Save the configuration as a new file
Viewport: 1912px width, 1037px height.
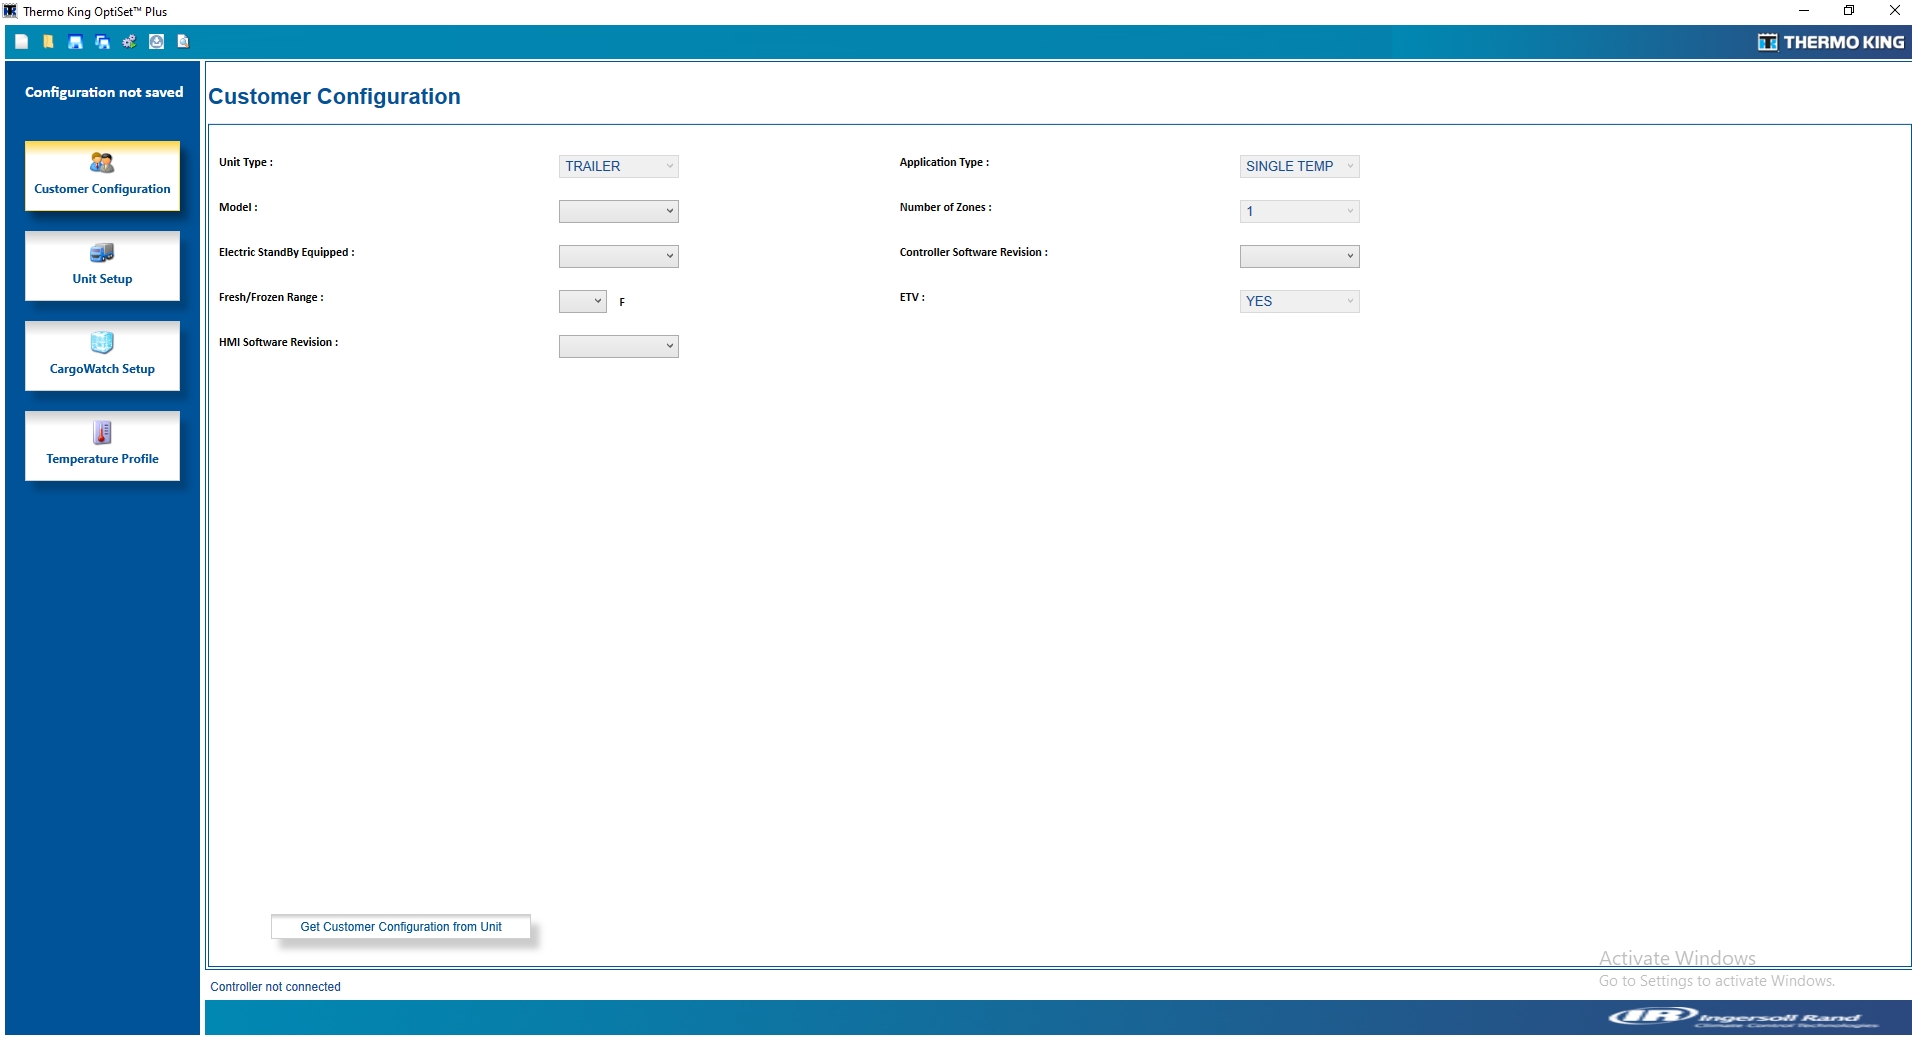click(102, 42)
